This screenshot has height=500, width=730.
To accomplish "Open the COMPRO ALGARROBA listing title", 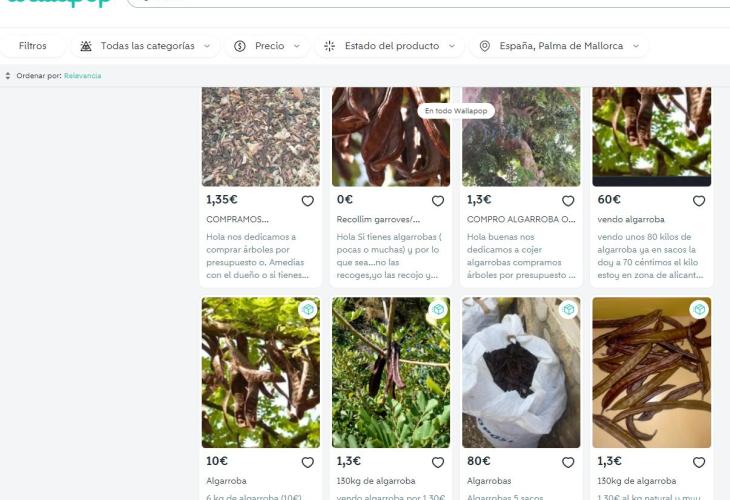I will coord(521,219).
